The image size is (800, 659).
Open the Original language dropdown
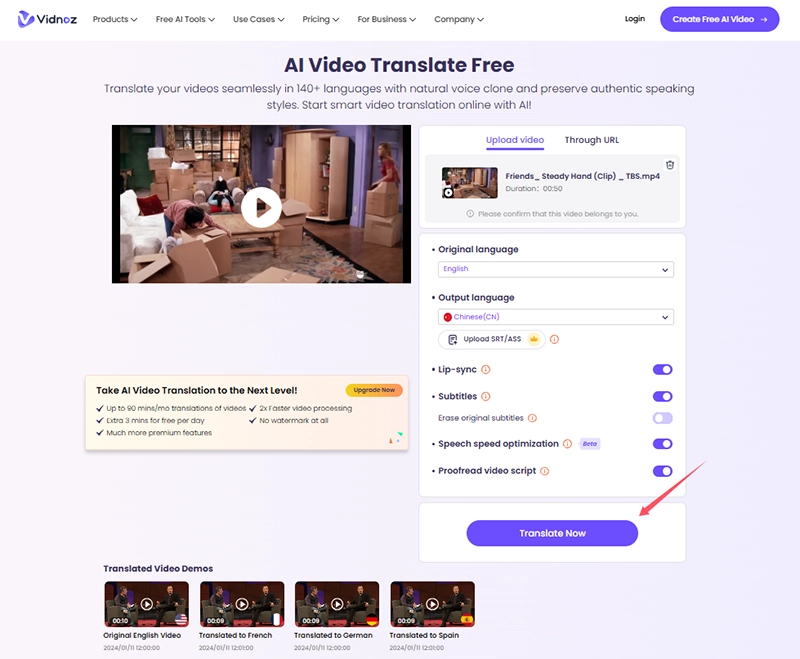point(555,269)
